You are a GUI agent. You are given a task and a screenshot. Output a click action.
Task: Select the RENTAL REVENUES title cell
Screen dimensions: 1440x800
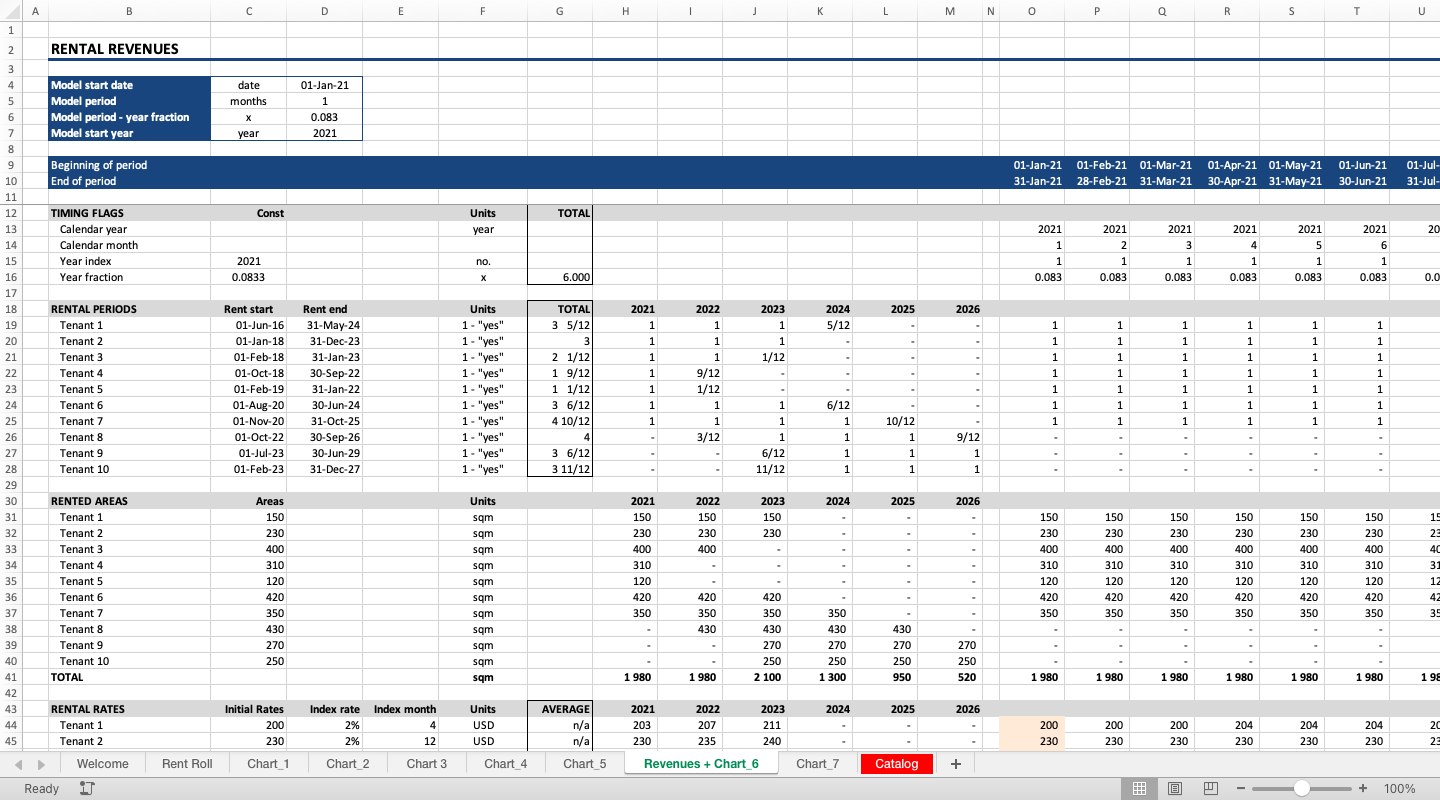(x=129, y=49)
